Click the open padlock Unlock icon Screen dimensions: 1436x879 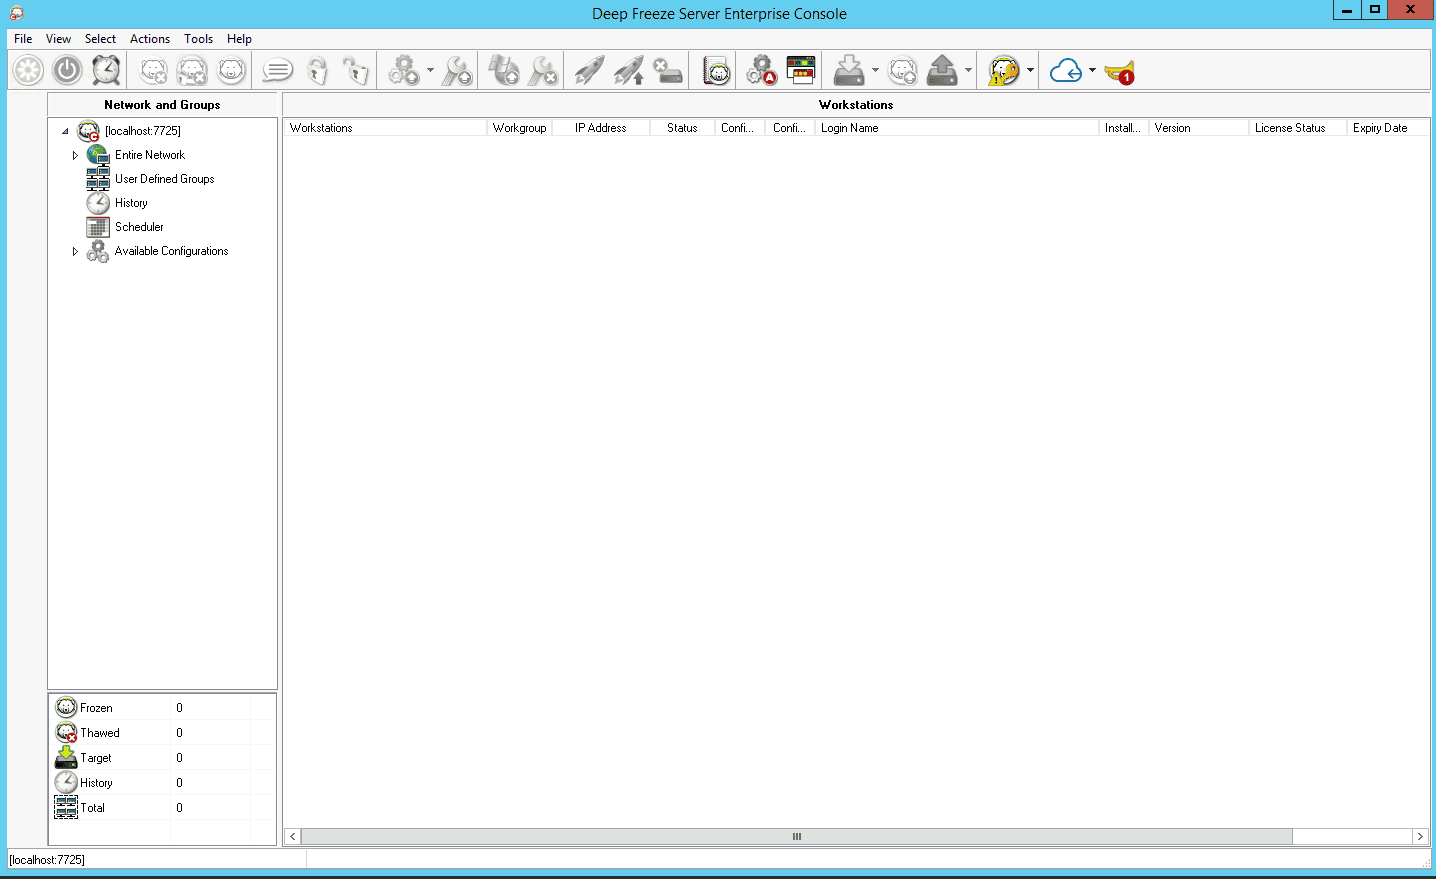[x=355, y=71]
